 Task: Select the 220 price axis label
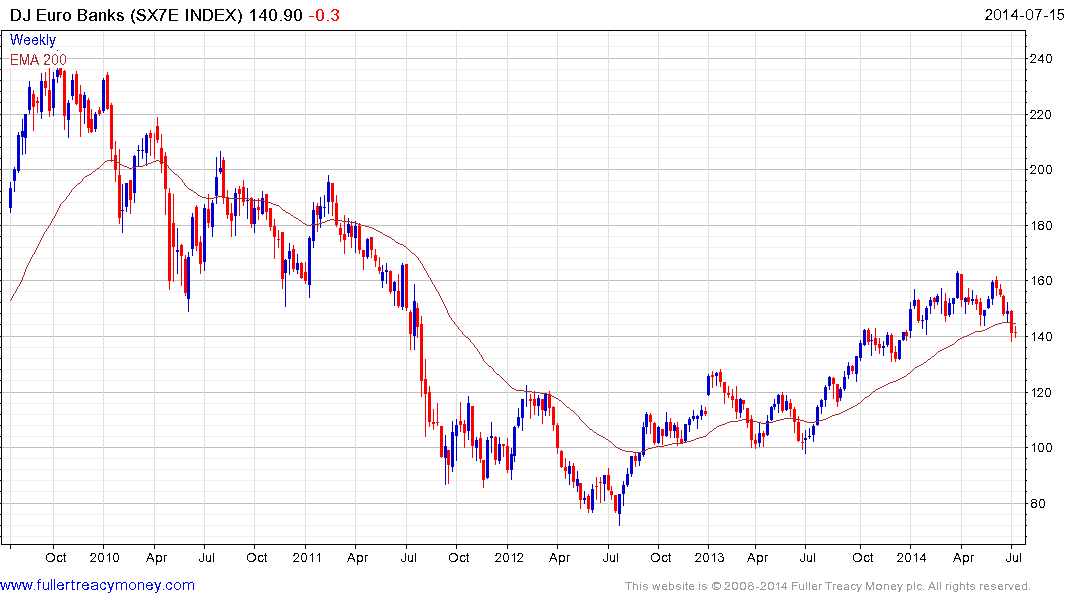click(1041, 115)
